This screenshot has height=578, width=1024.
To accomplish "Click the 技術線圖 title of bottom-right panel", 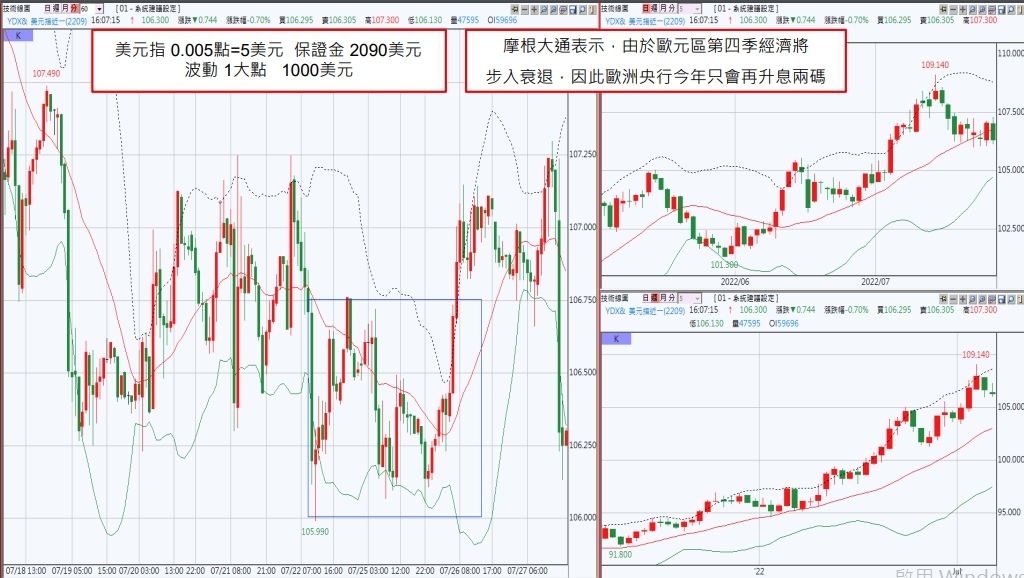I will pos(614,298).
